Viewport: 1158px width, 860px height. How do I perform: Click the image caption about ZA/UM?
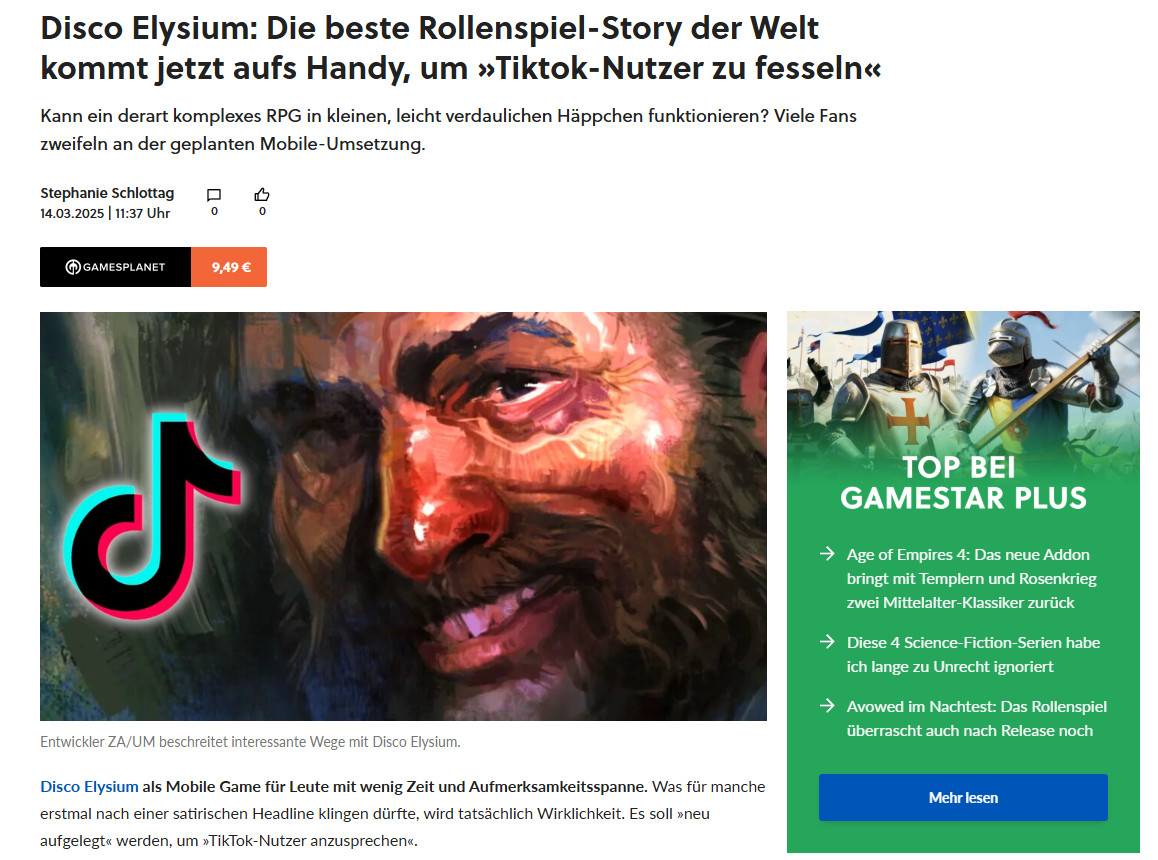tap(250, 742)
